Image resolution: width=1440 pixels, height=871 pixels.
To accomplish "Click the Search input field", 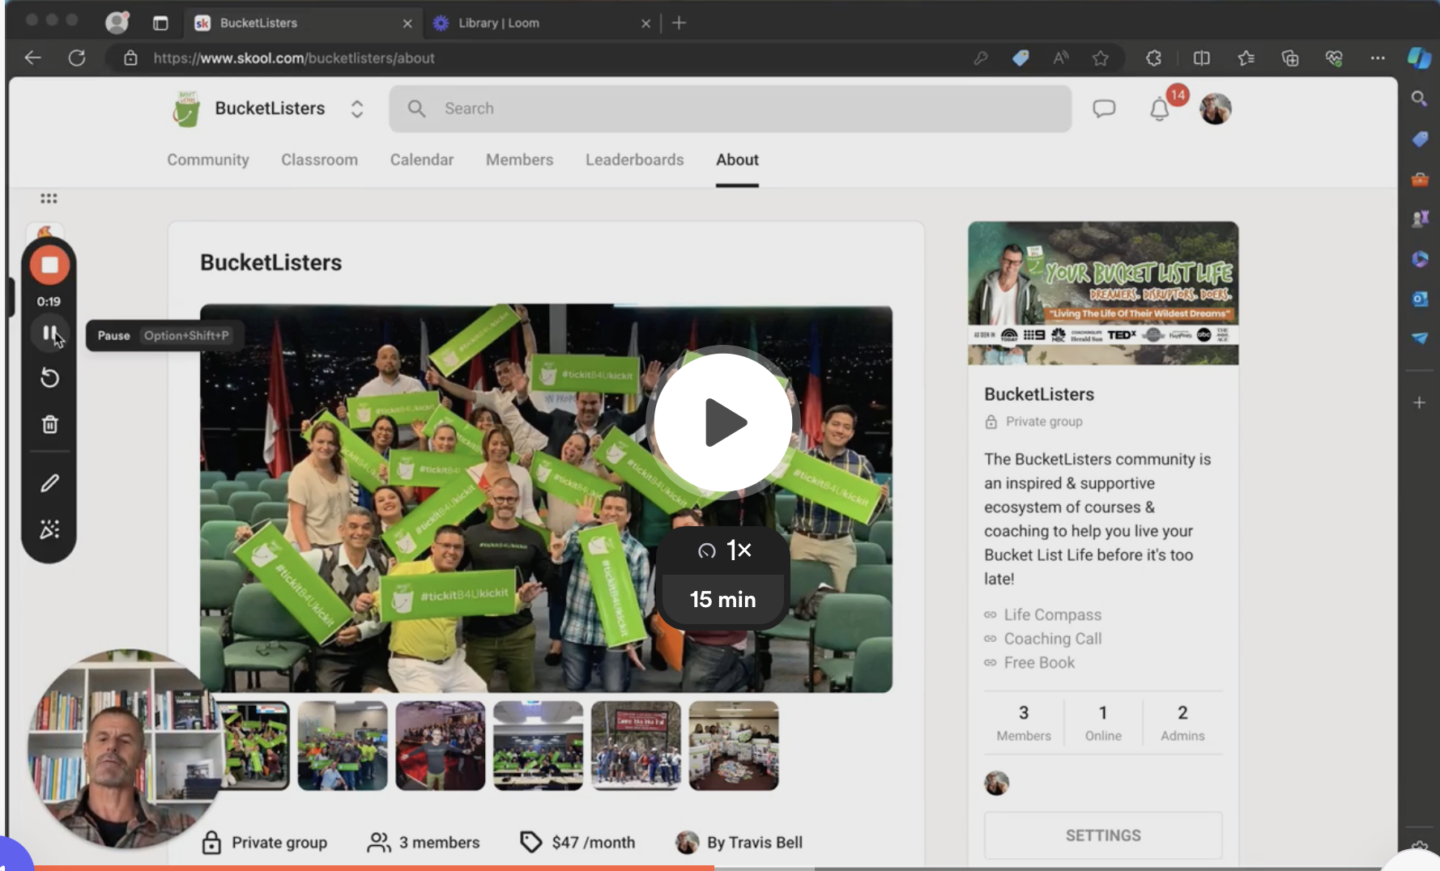I will pyautogui.click(x=730, y=109).
